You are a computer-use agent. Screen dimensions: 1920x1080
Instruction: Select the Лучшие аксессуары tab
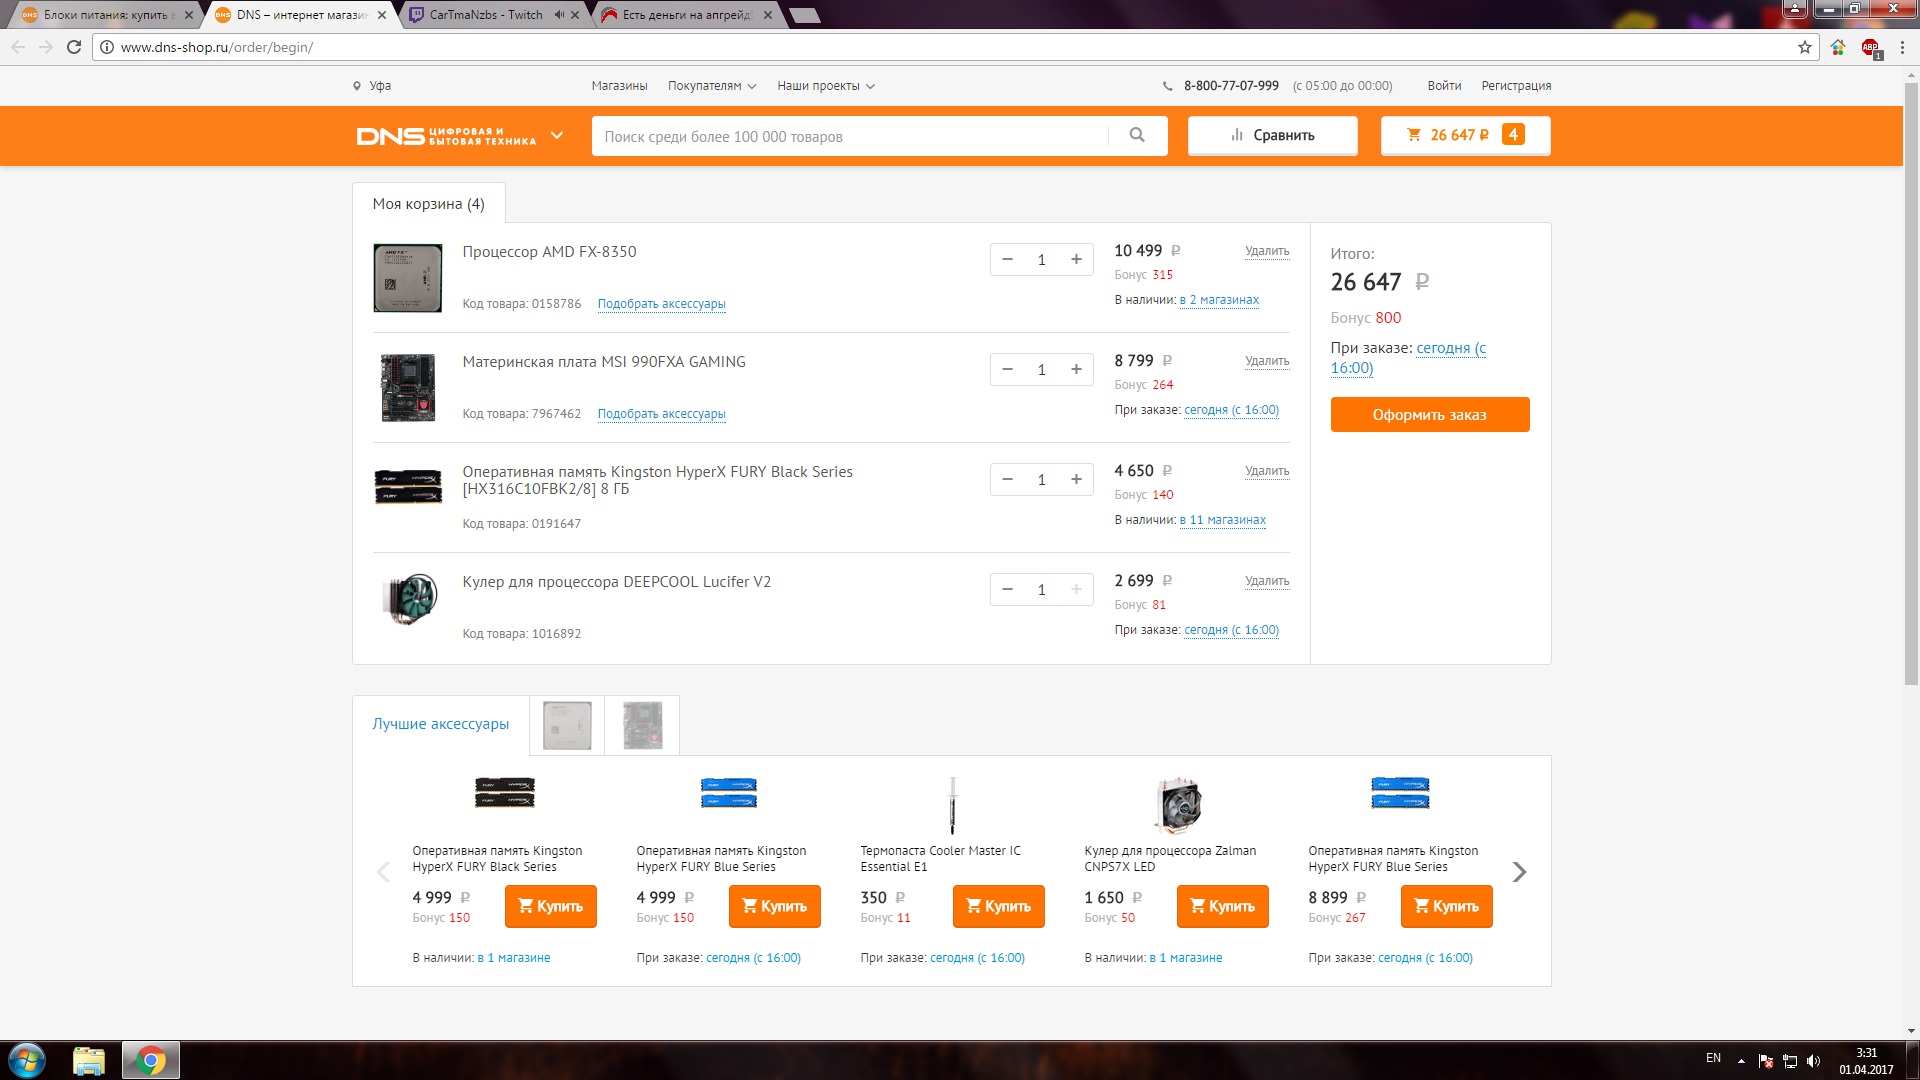[x=440, y=724]
